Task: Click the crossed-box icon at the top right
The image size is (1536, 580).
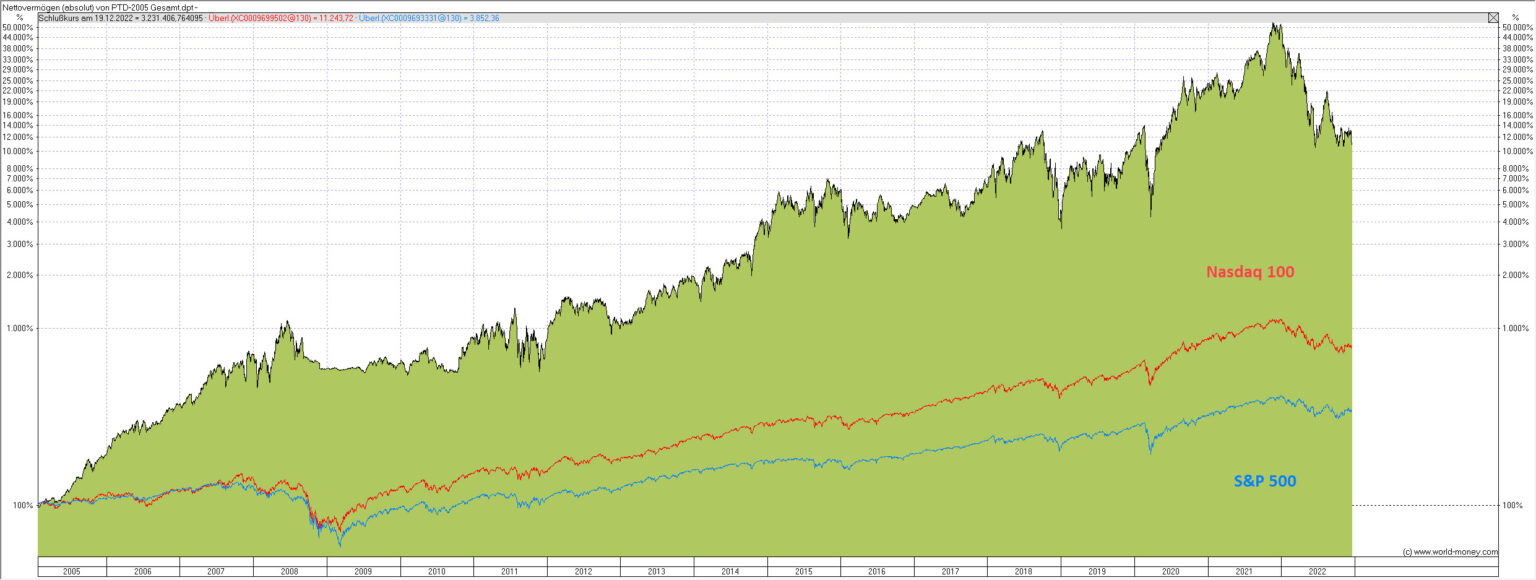Action: point(1493,18)
